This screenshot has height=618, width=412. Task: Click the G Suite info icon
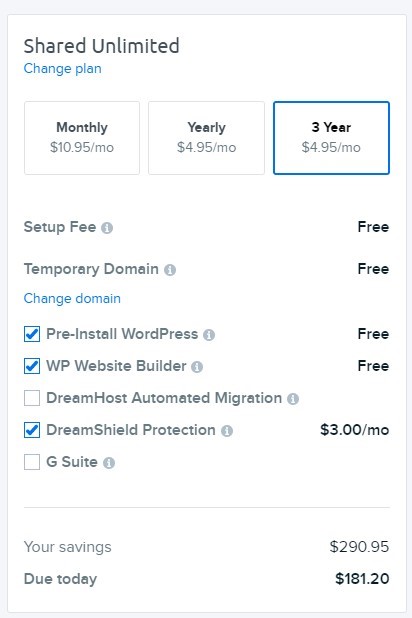(x=109, y=463)
